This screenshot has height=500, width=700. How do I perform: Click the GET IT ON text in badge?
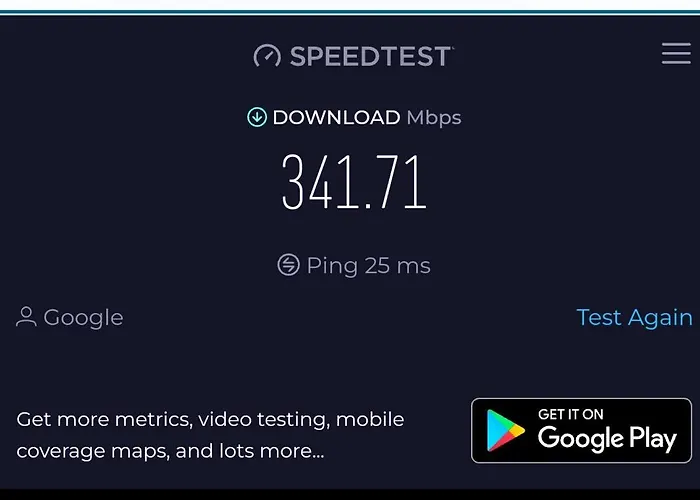click(x=571, y=414)
